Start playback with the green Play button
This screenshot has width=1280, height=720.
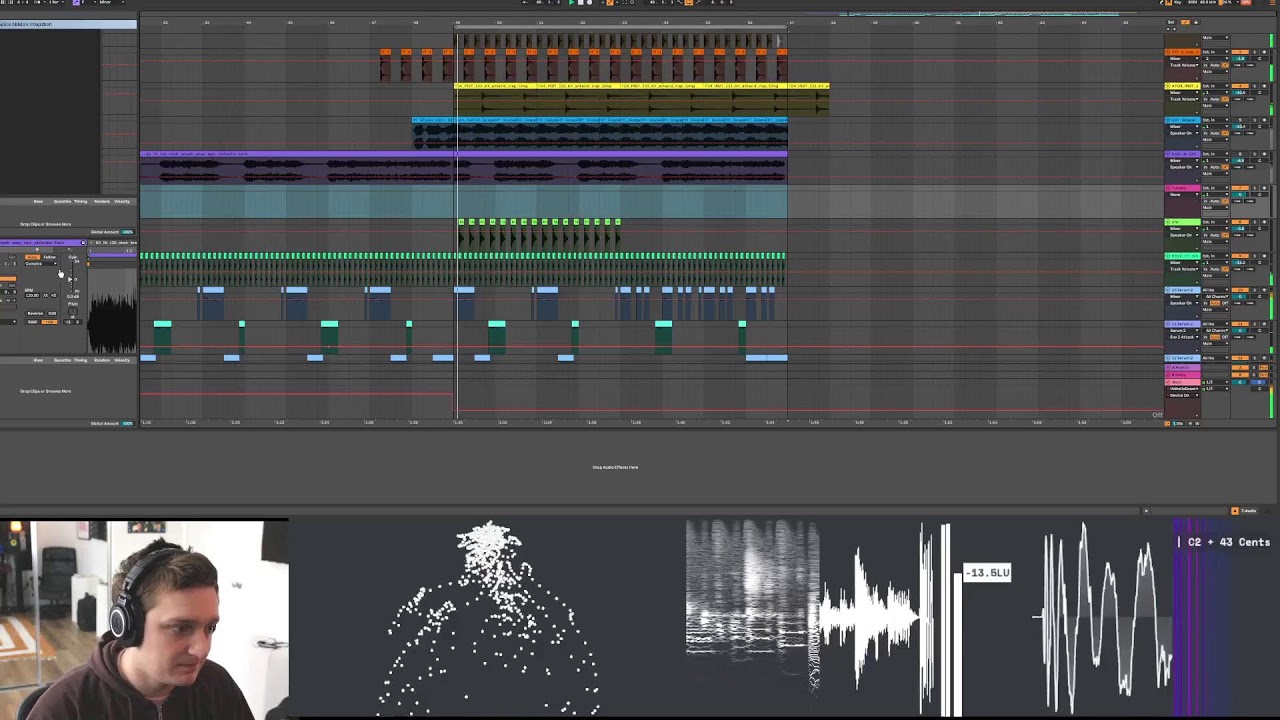click(x=572, y=2)
